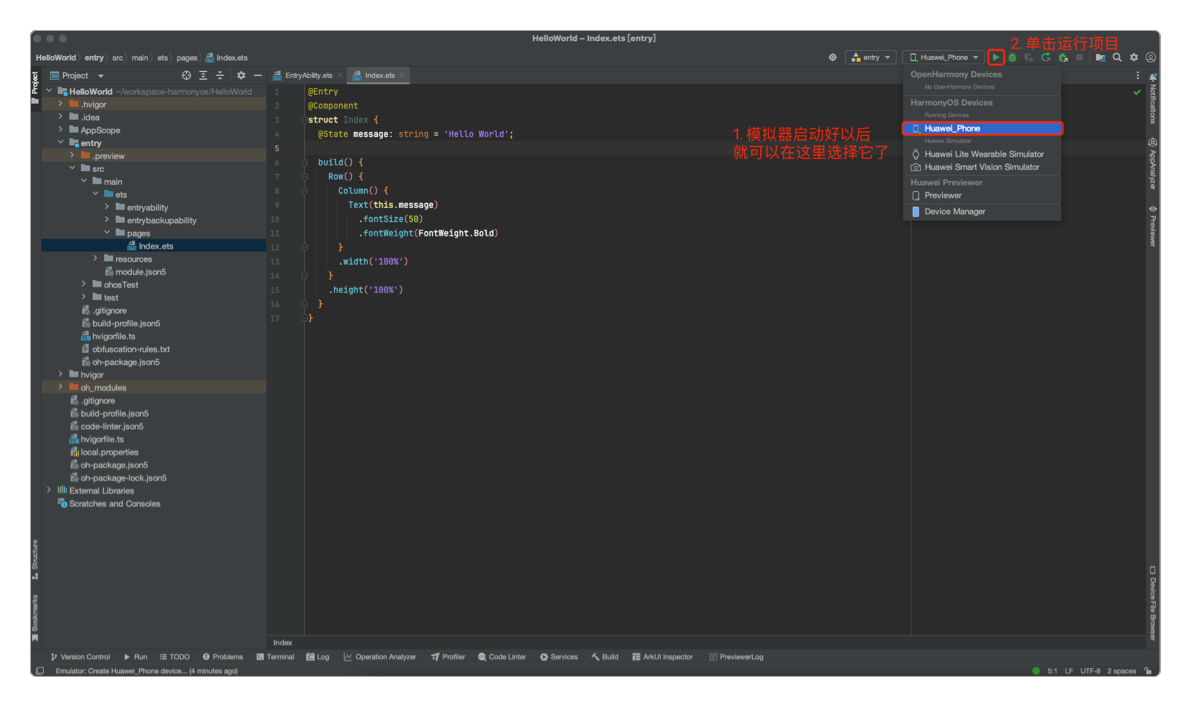Screen dimensions: 1191x707
Task: Run the project with the green play button
Action: point(996,58)
